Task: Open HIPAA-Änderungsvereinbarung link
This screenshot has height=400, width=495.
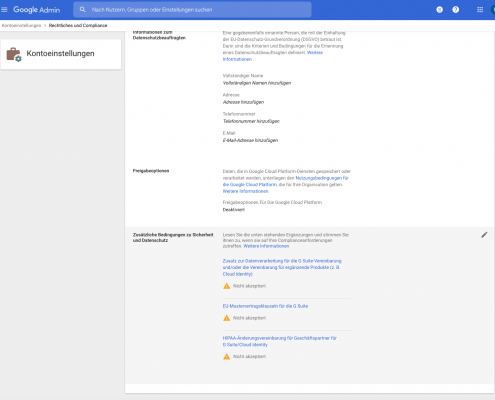Action: click(280, 341)
